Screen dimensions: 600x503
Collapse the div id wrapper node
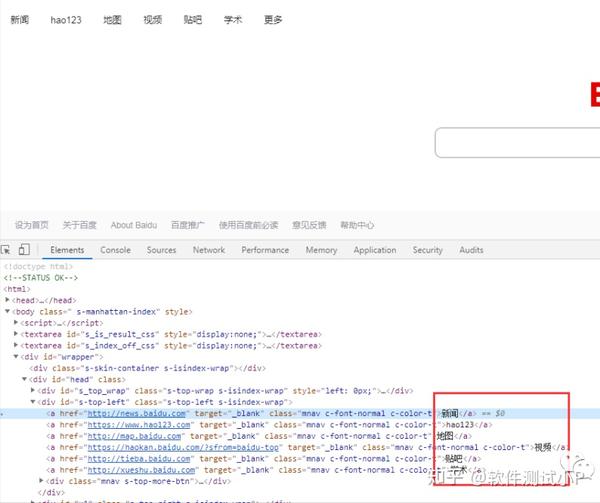[16, 356]
